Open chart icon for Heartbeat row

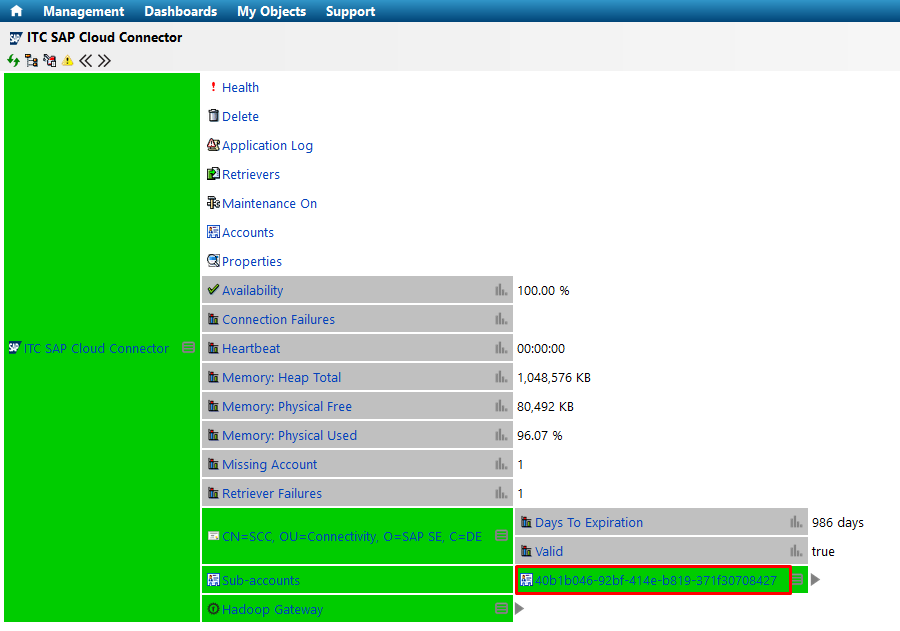[x=501, y=348]
